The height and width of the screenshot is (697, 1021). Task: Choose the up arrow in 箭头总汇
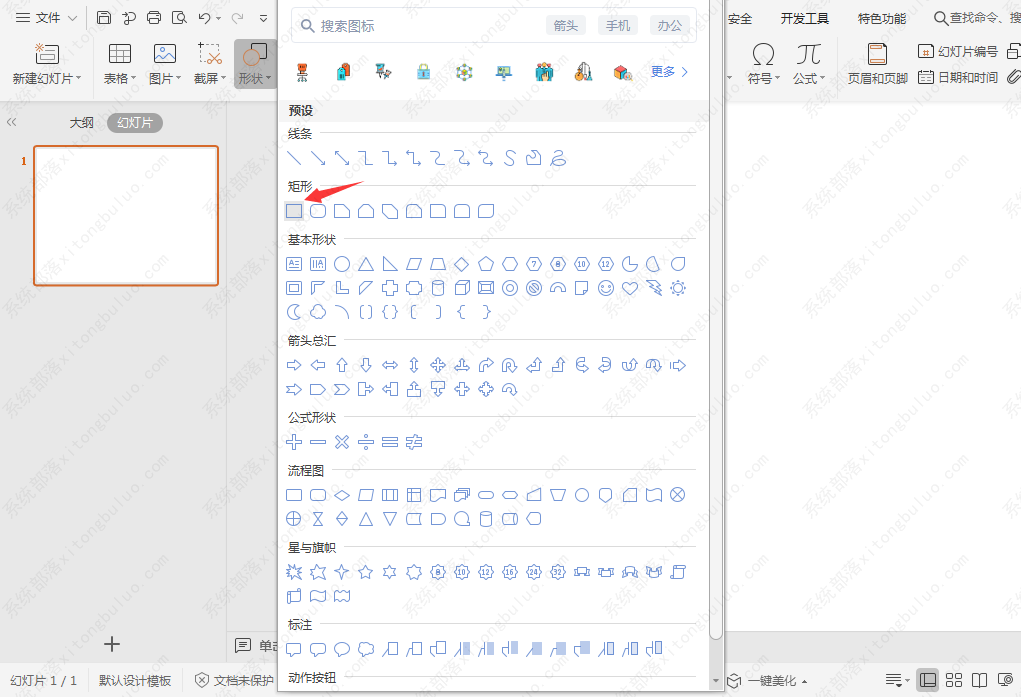(342, 365)
